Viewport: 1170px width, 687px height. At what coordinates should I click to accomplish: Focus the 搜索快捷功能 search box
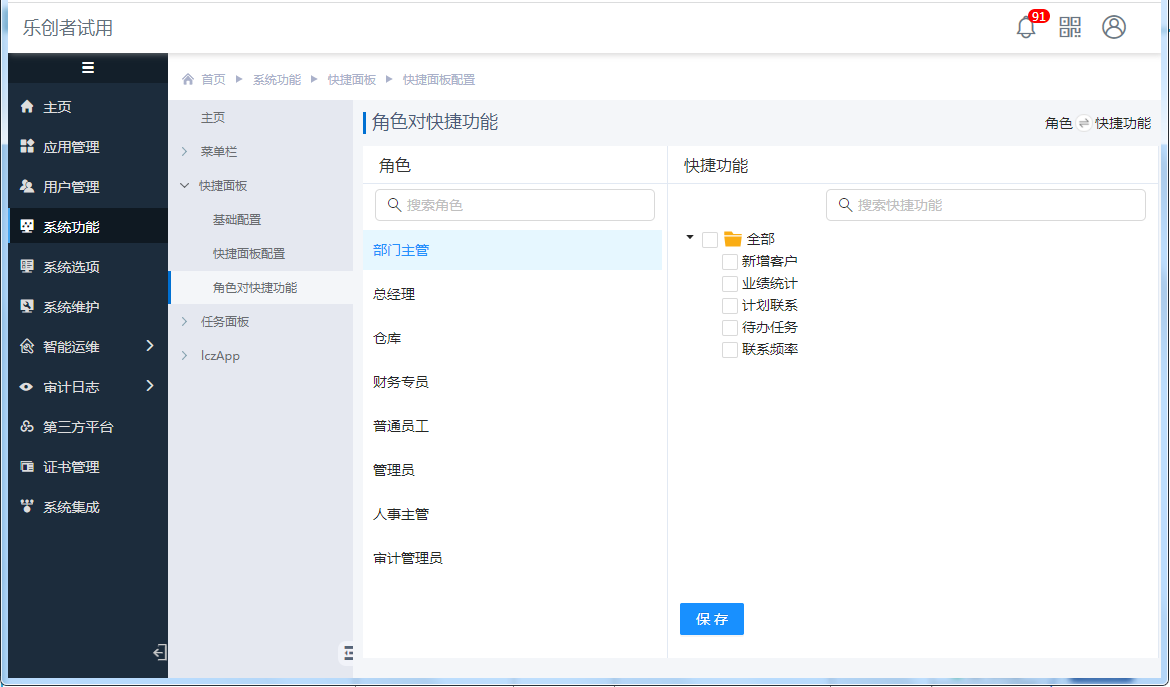[986, 205]
